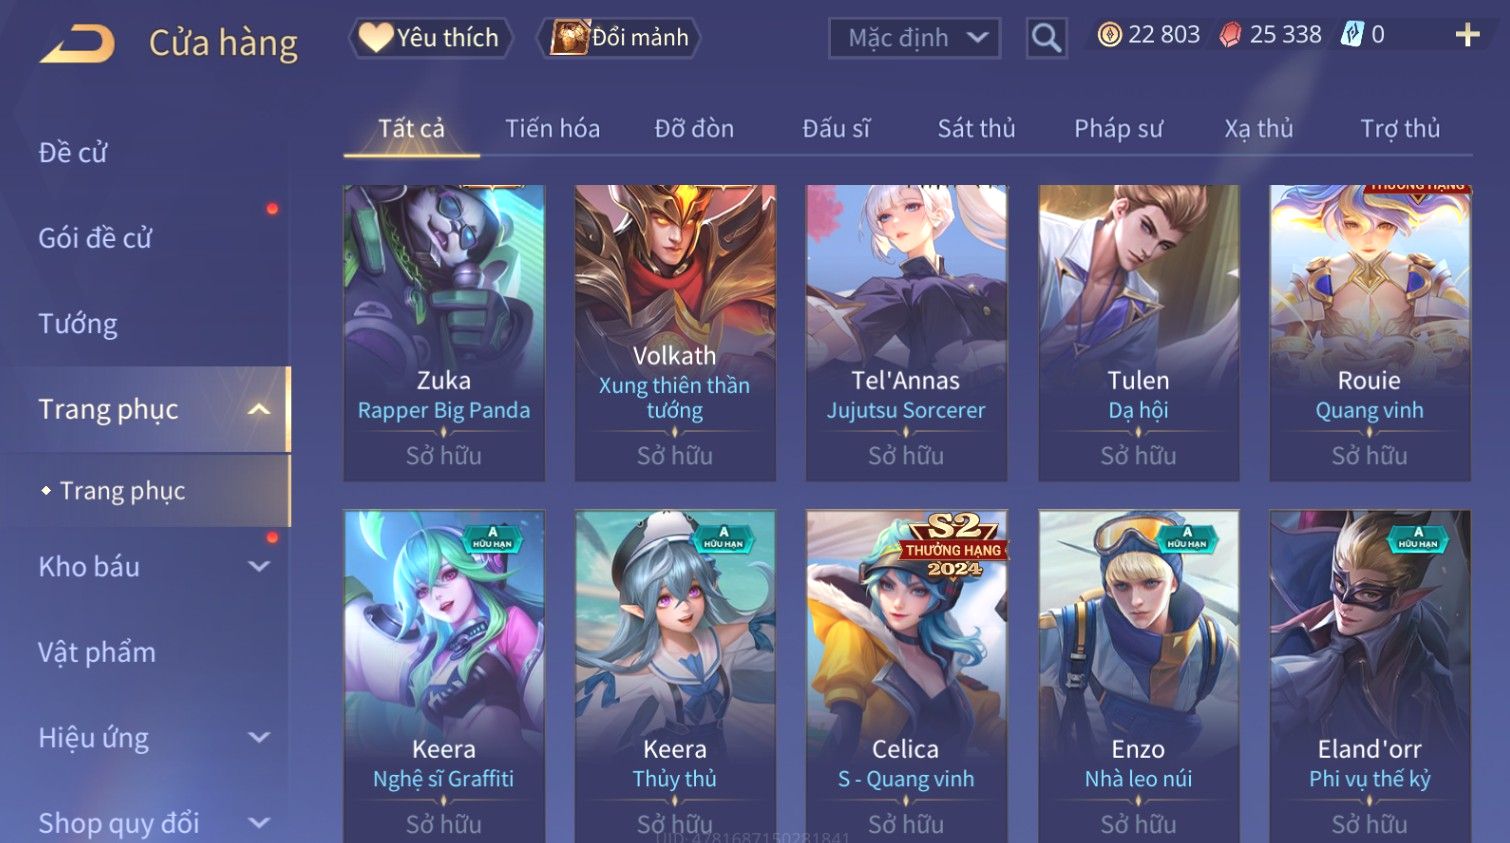This screenshot has width=1510, height=843.
Task: Select the Pháp sư tab
Action: 1118,128
